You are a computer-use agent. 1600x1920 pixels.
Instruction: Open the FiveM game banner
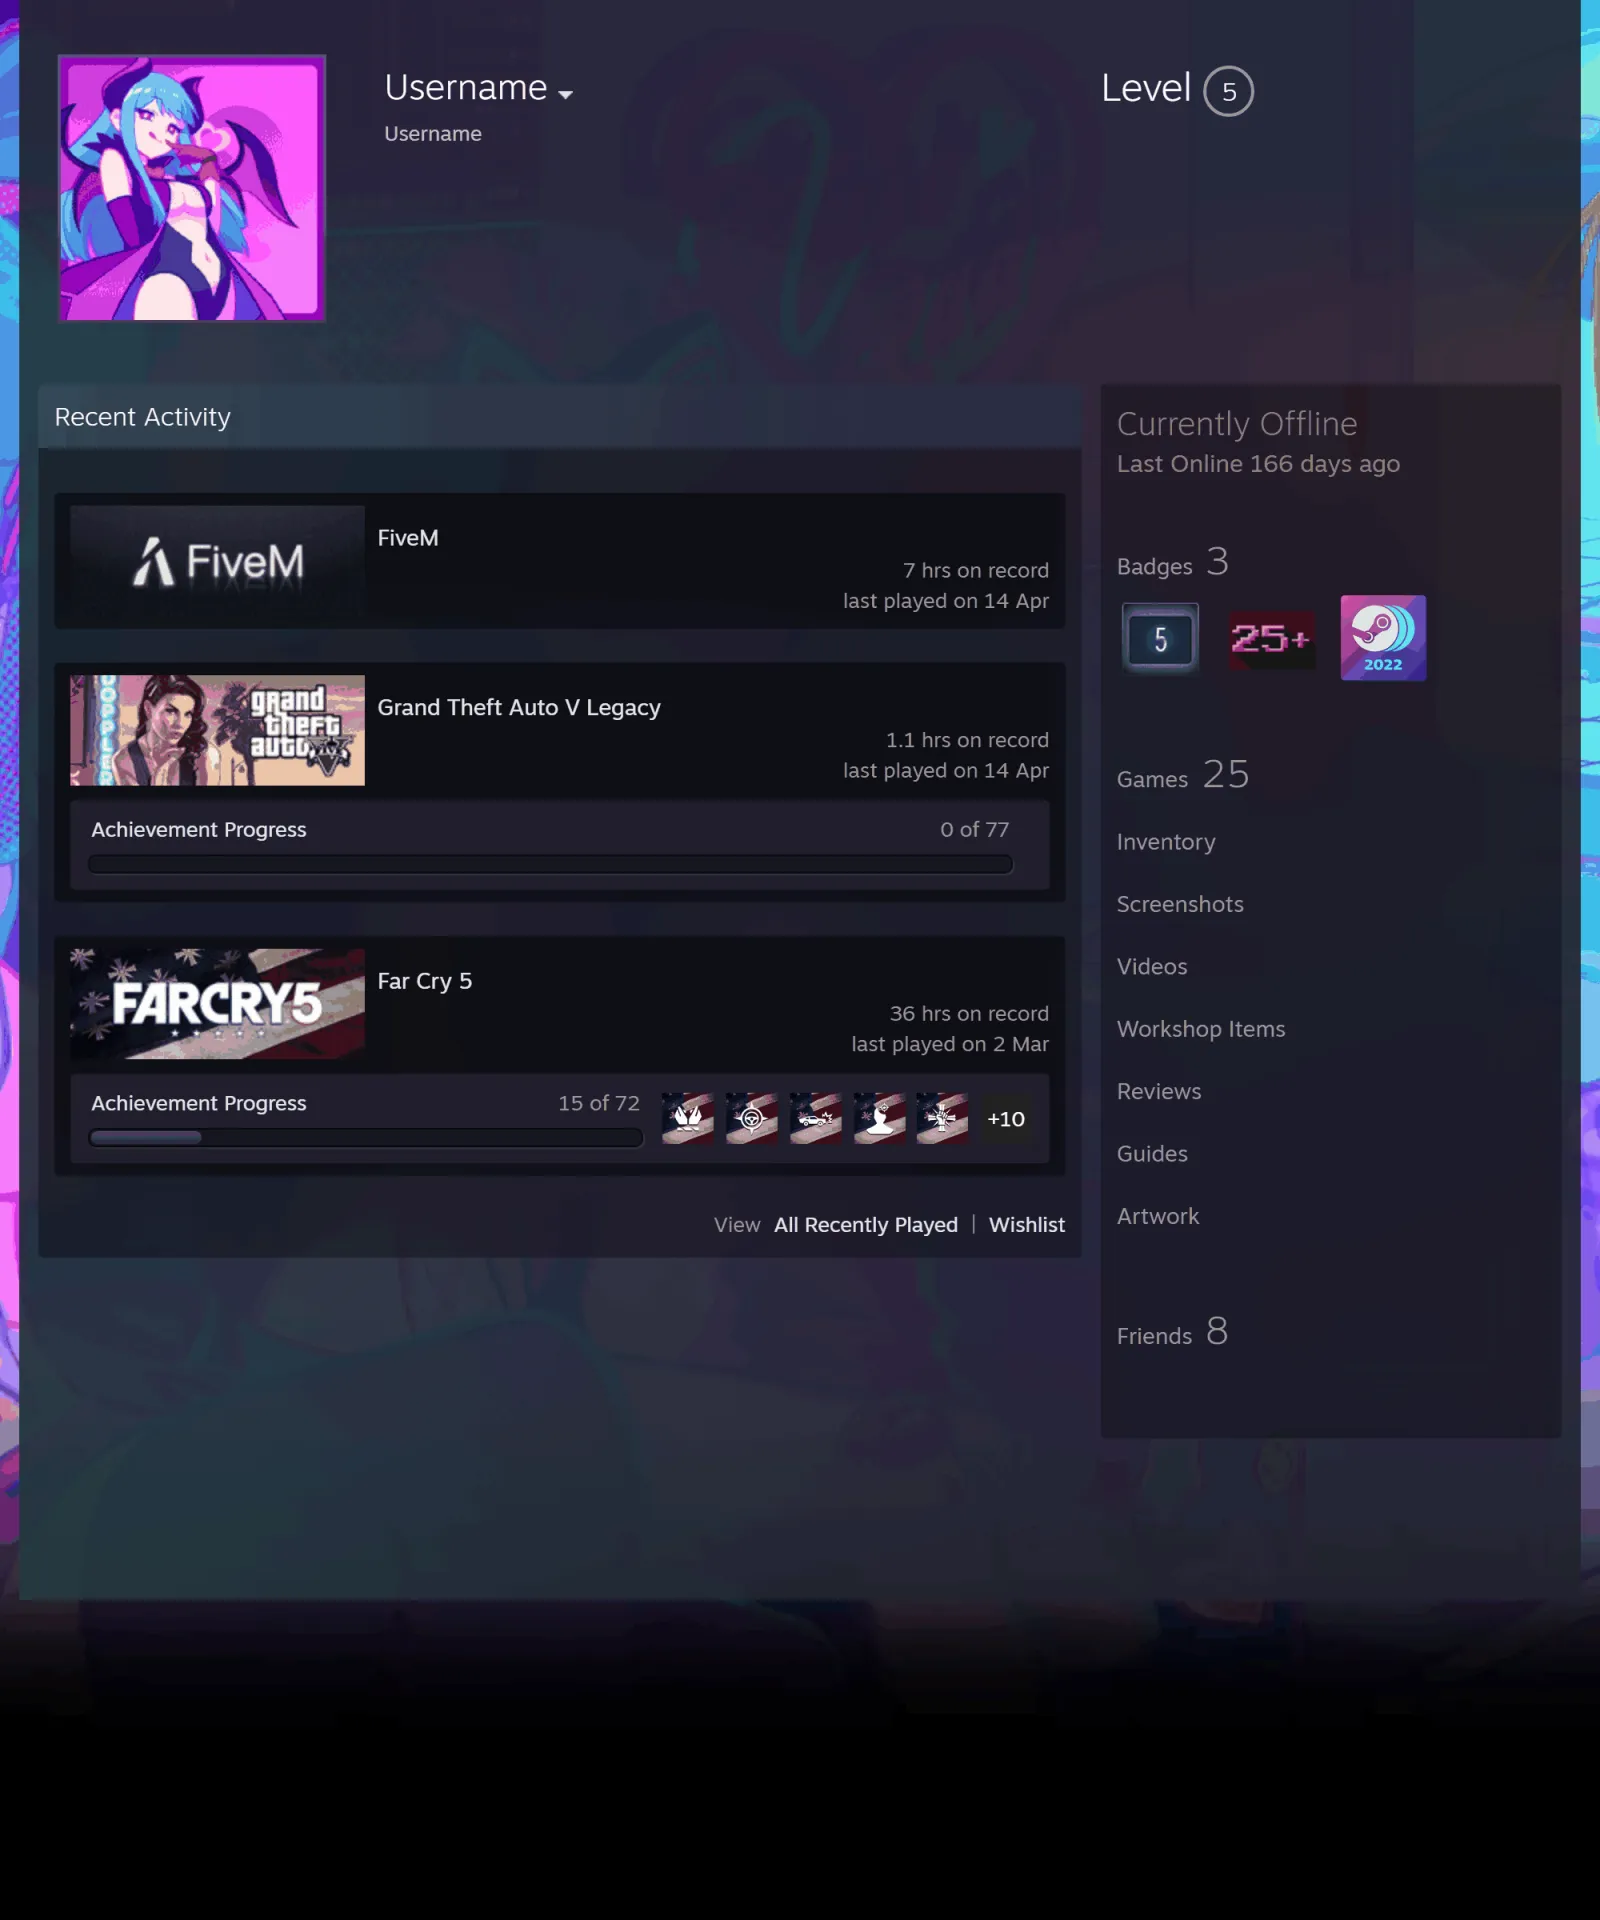(217, 561)
